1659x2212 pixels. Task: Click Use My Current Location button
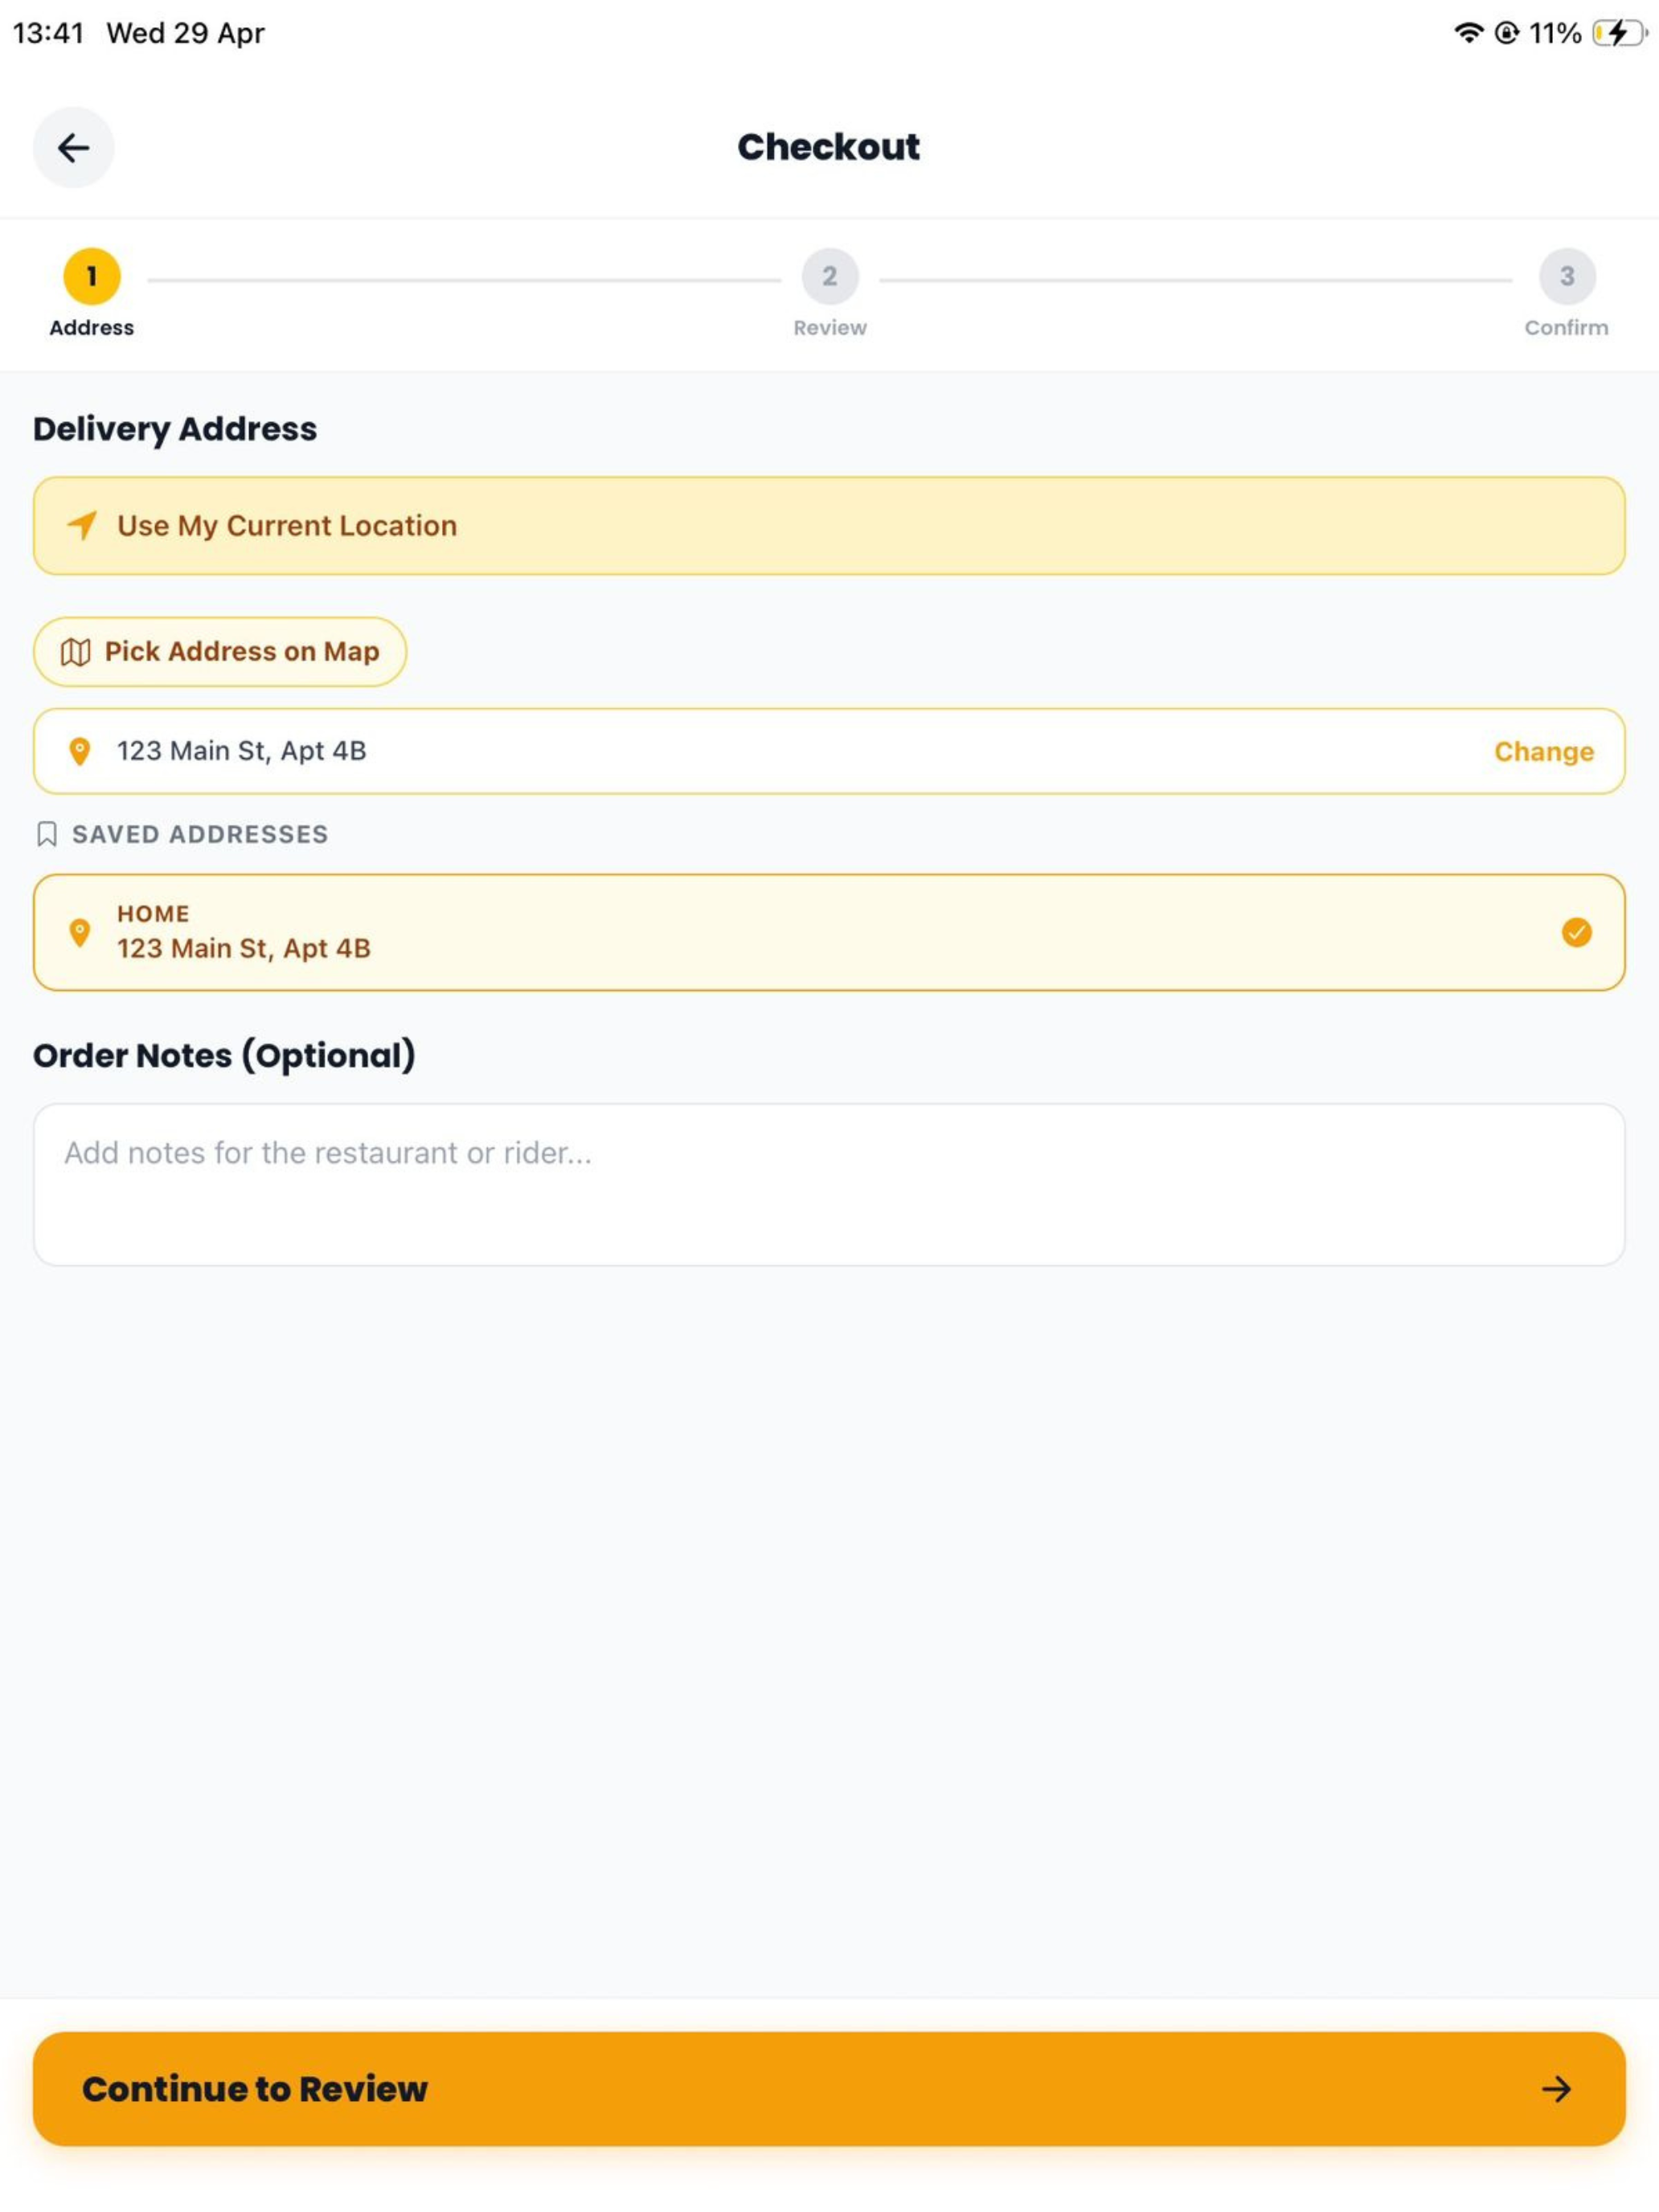pyautogui.click(x=829, y=525)
